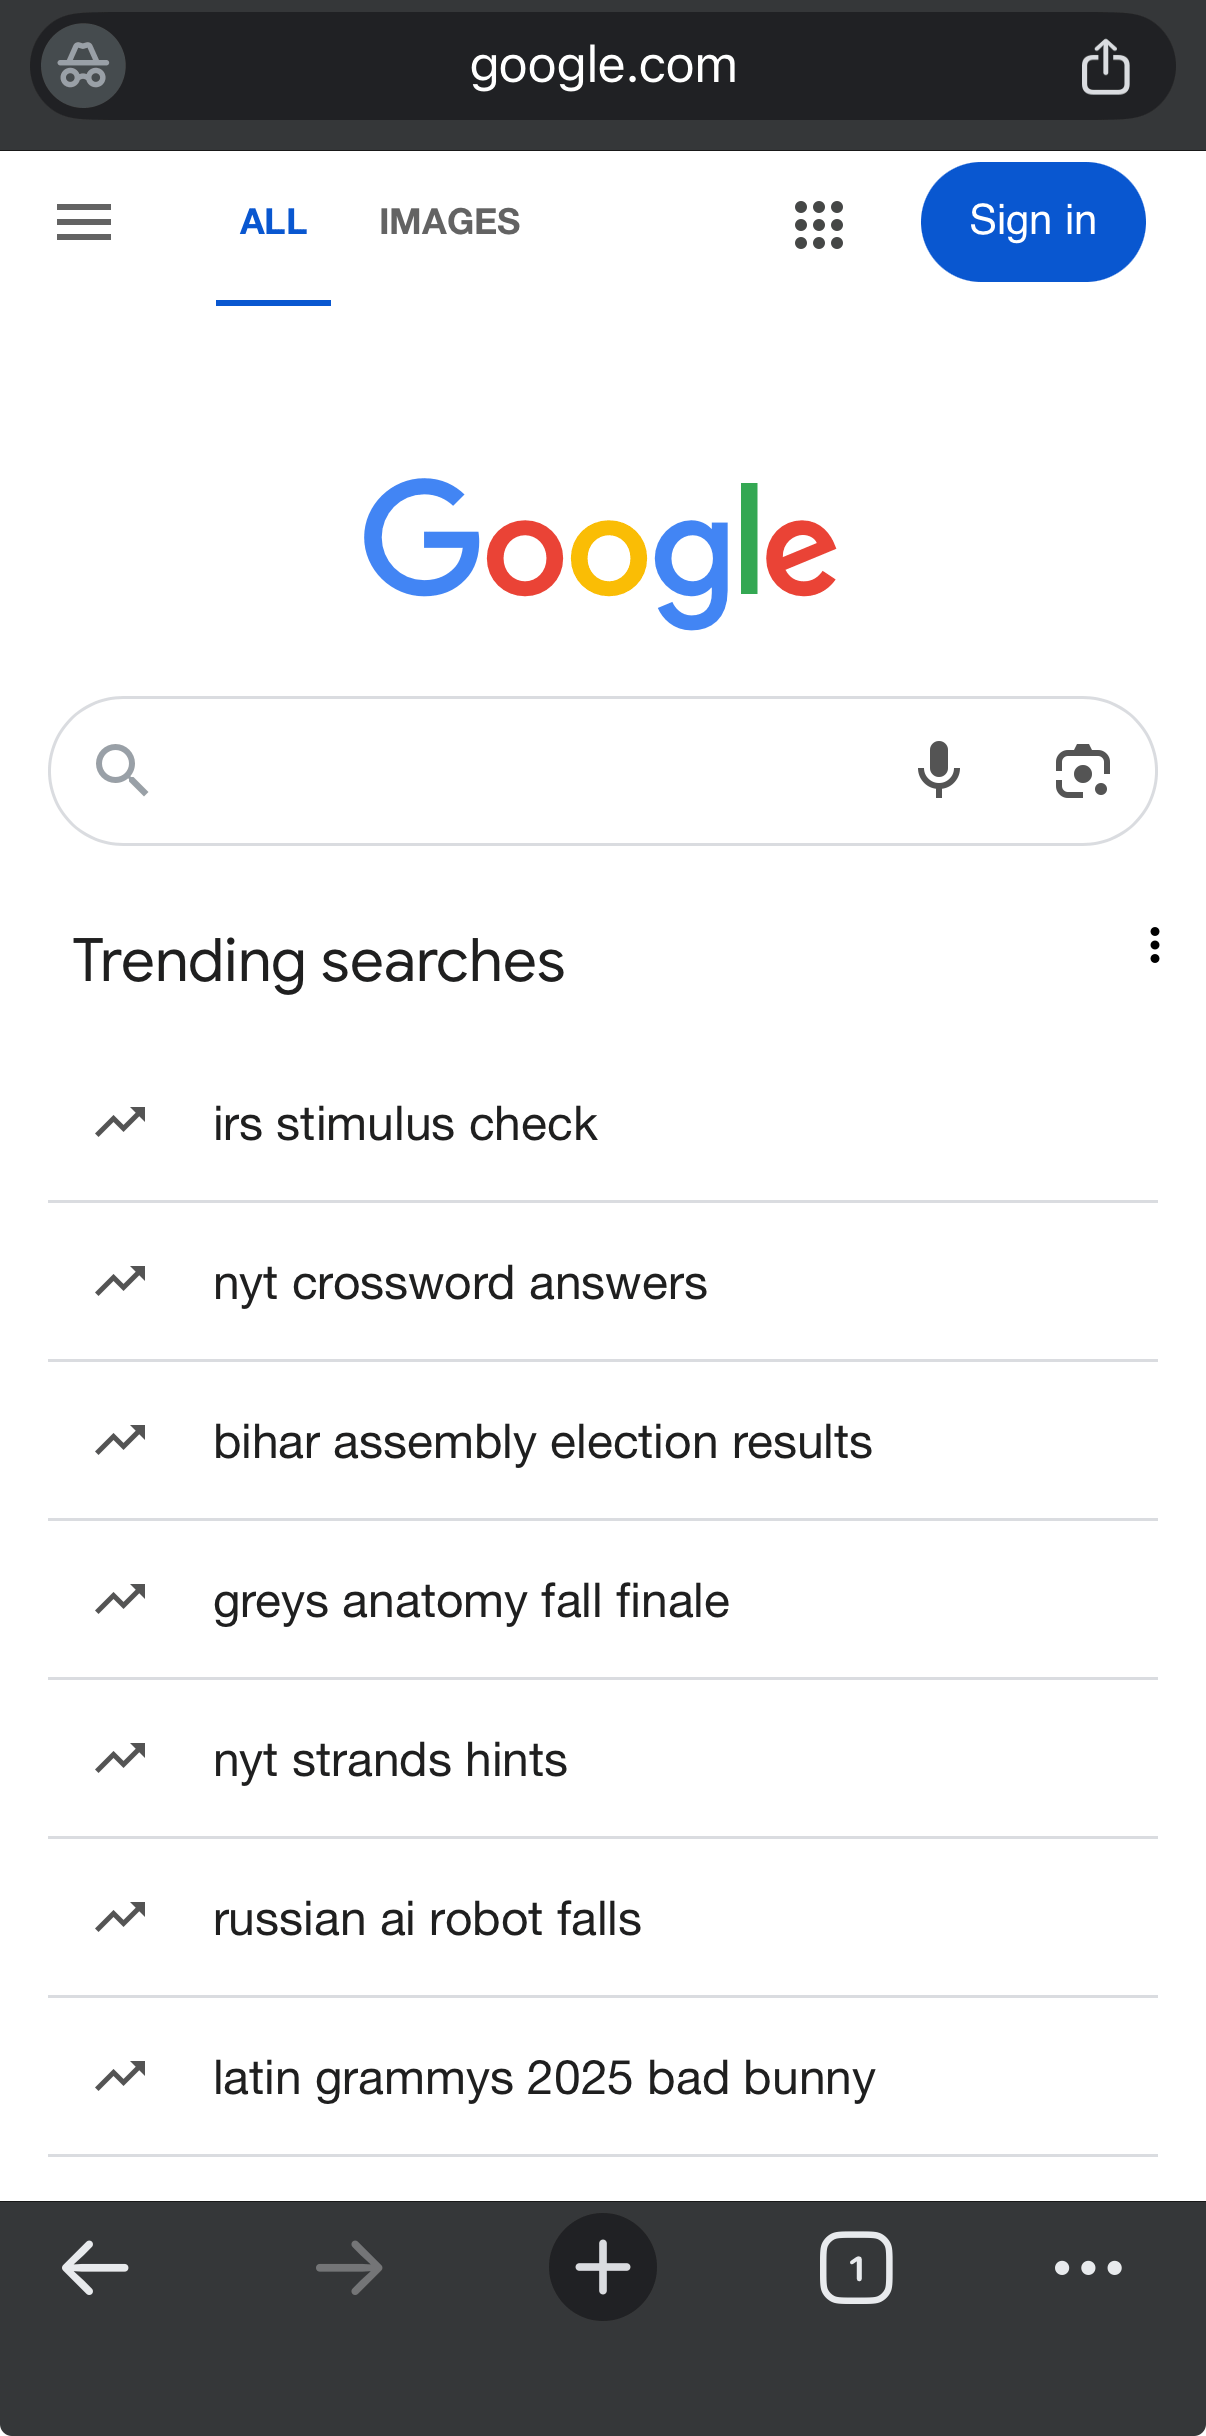Viewport: 1206px width, 2436px height.
Task: Open the Google apps grid
Action: coord(818,222)
